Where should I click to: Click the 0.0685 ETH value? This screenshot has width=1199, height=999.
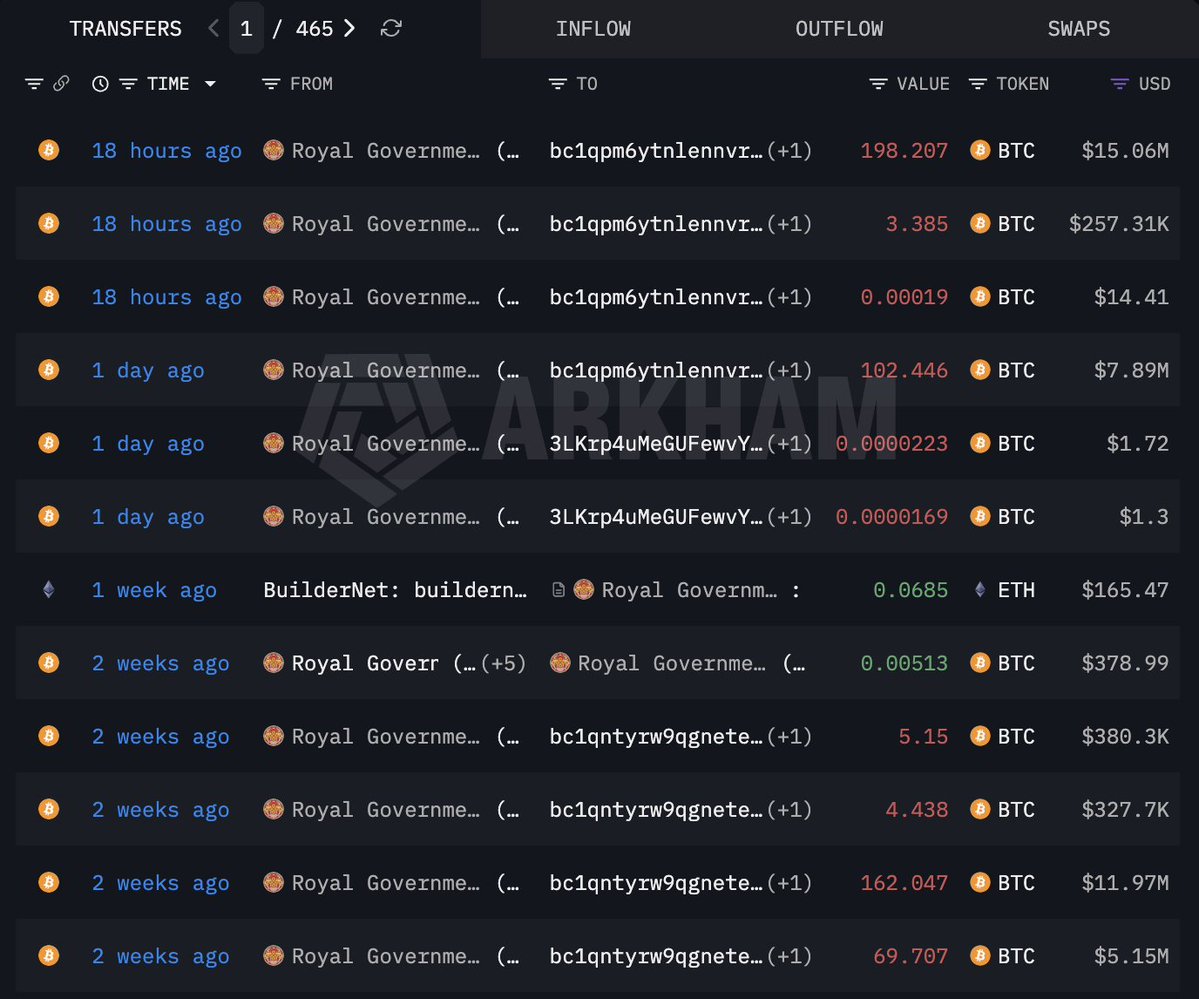tap(910, 590)
